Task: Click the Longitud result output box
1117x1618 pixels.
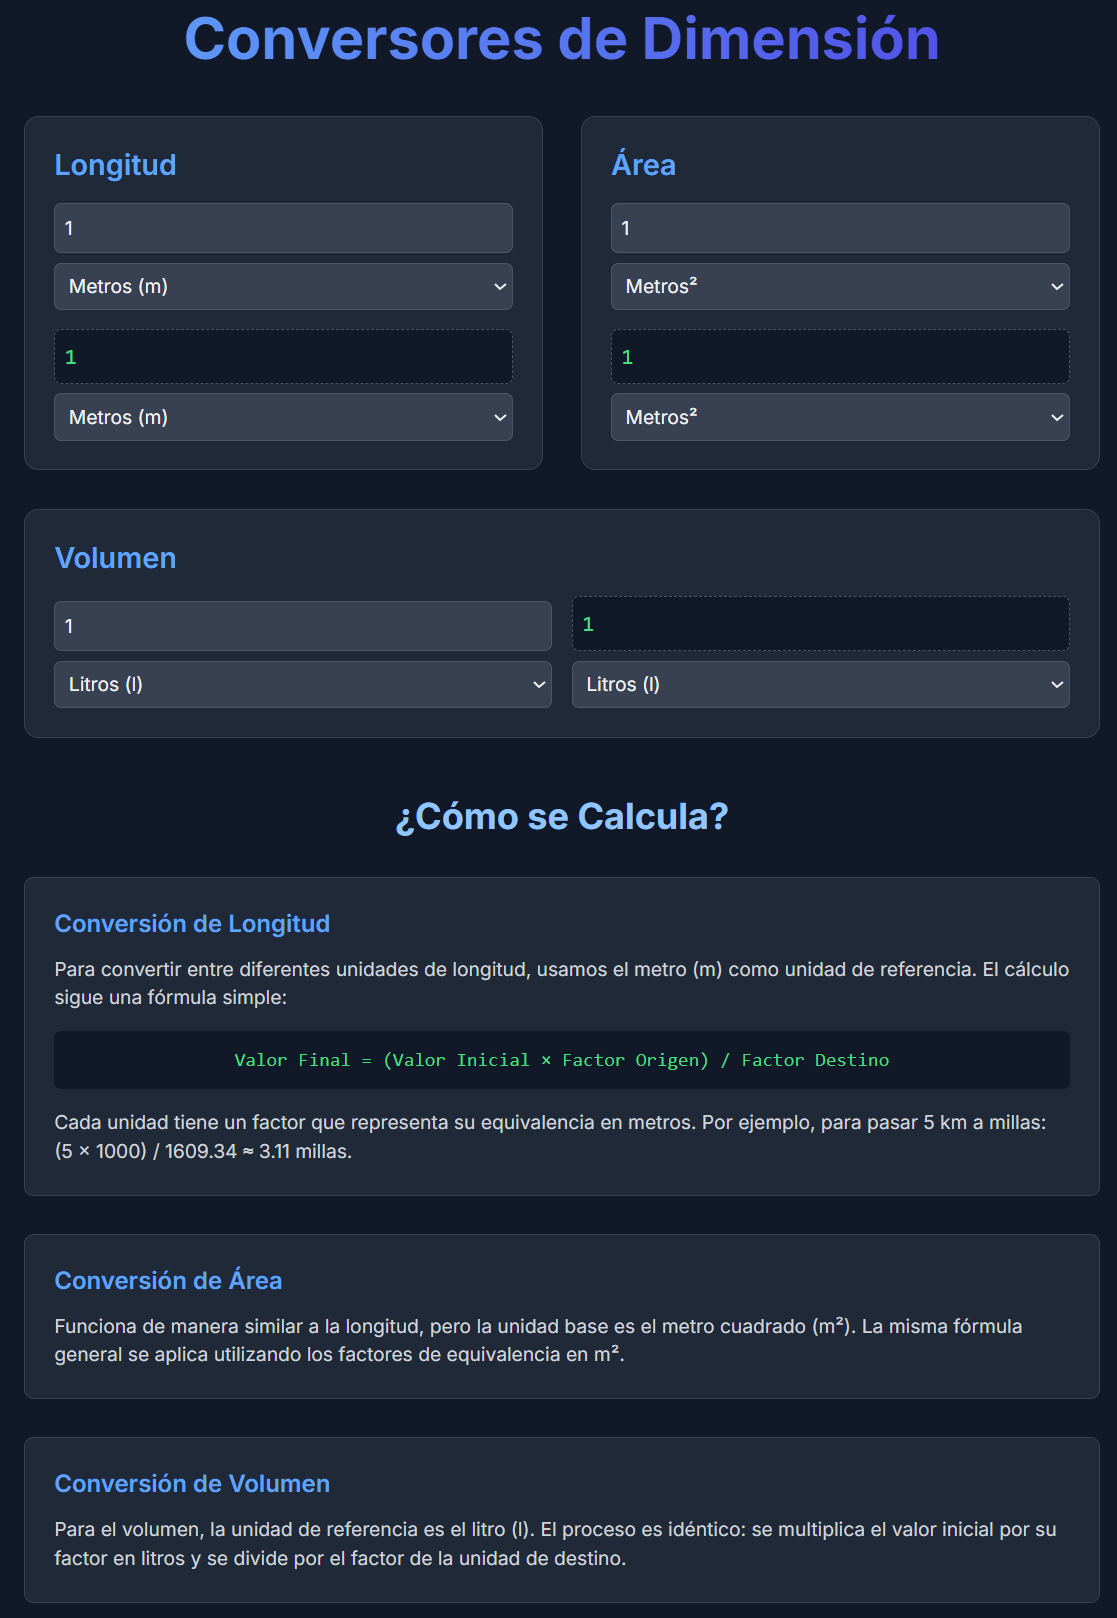Action: tap(283, 357)
